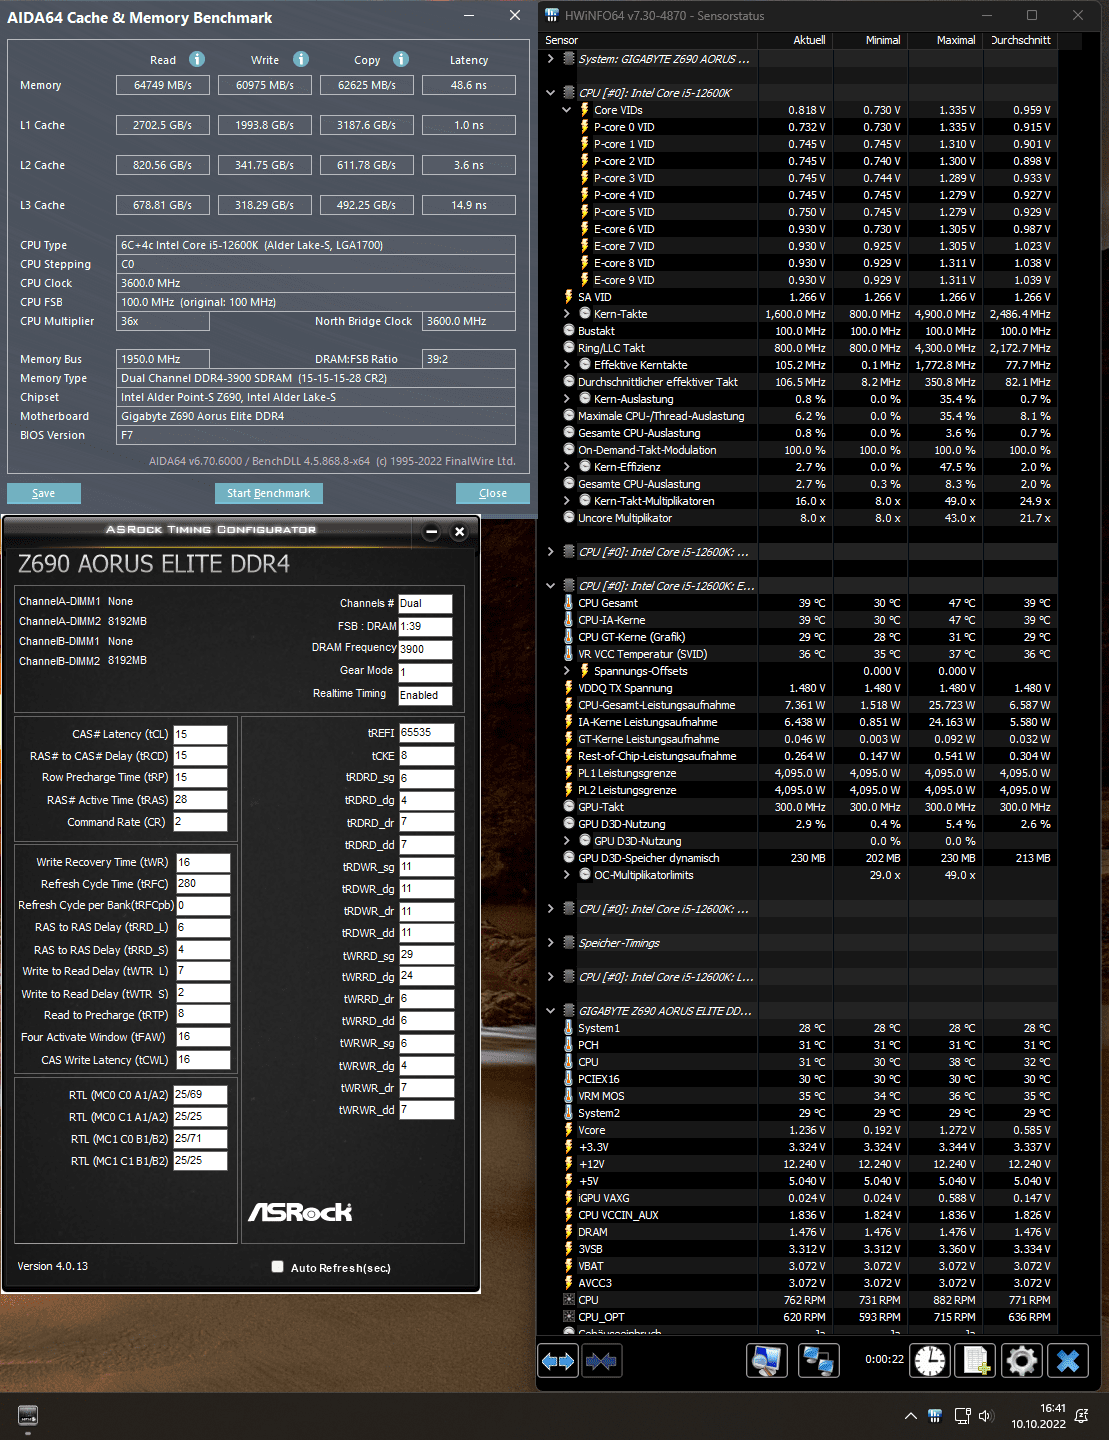Click the tREFI field showing 65535
This screenshot has width=1109, height=1440.
pyautogui.click(x=426, y=733)
